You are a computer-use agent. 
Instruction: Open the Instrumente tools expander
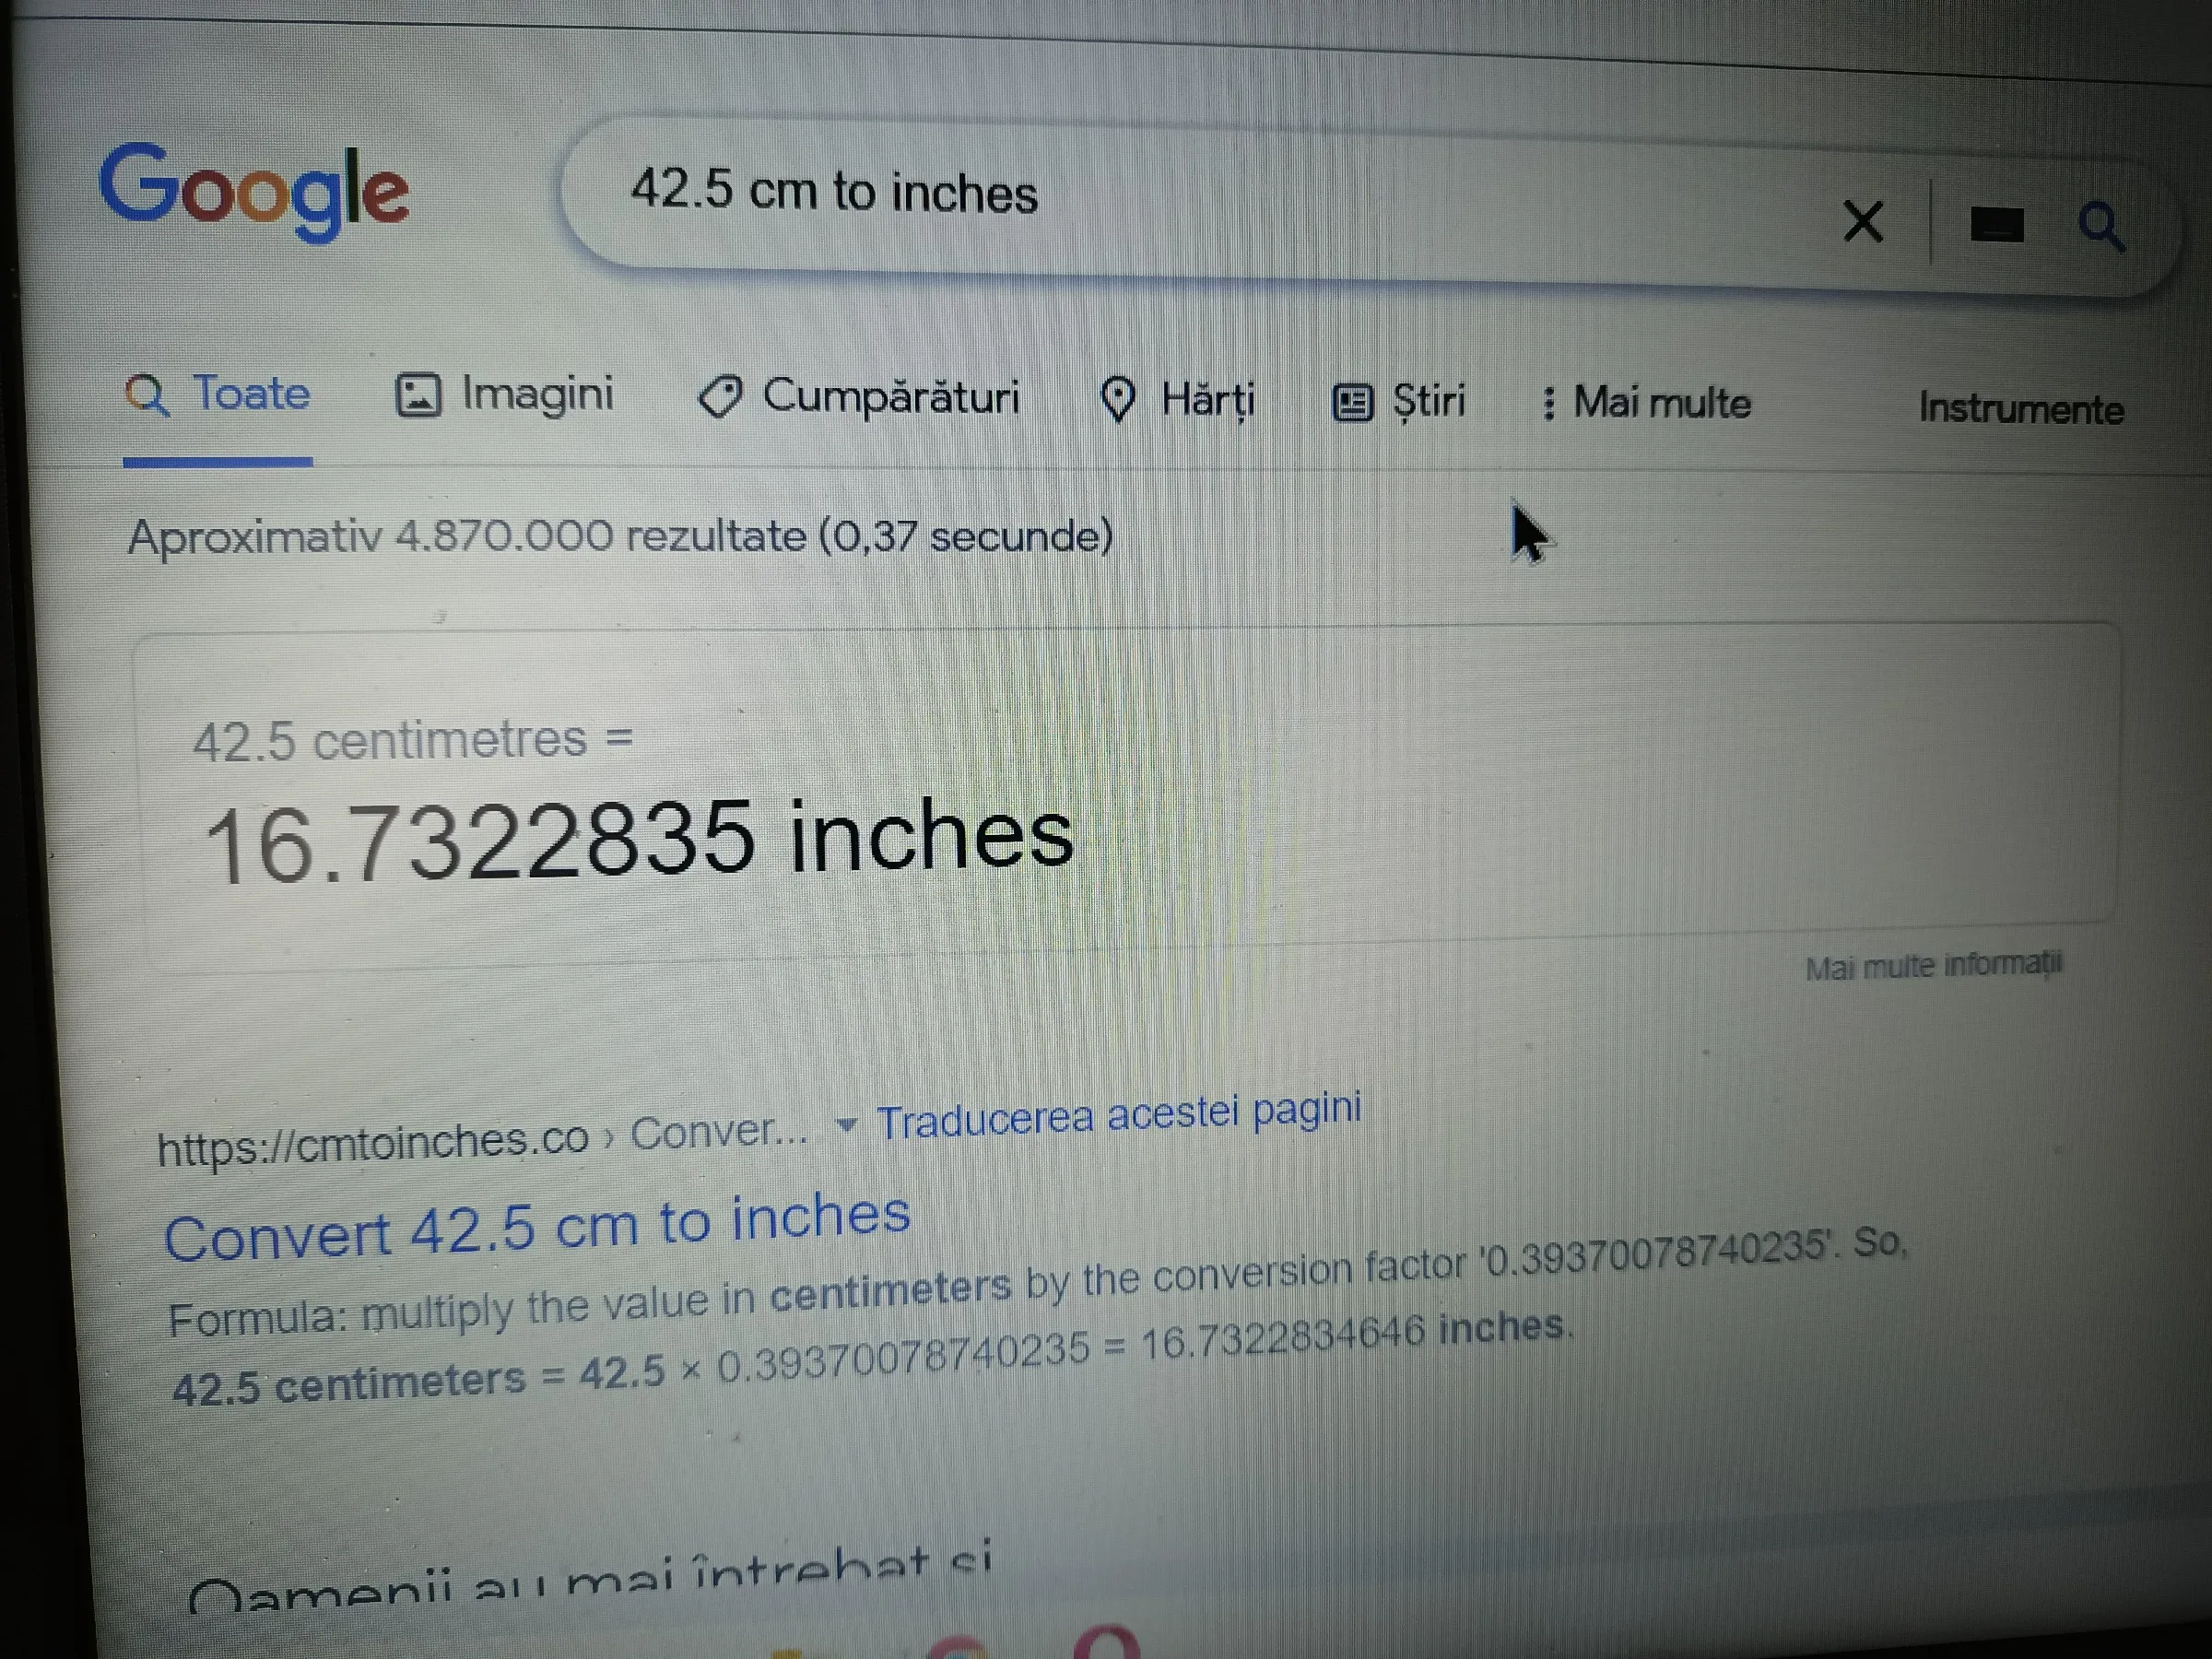pos(2020,409)
